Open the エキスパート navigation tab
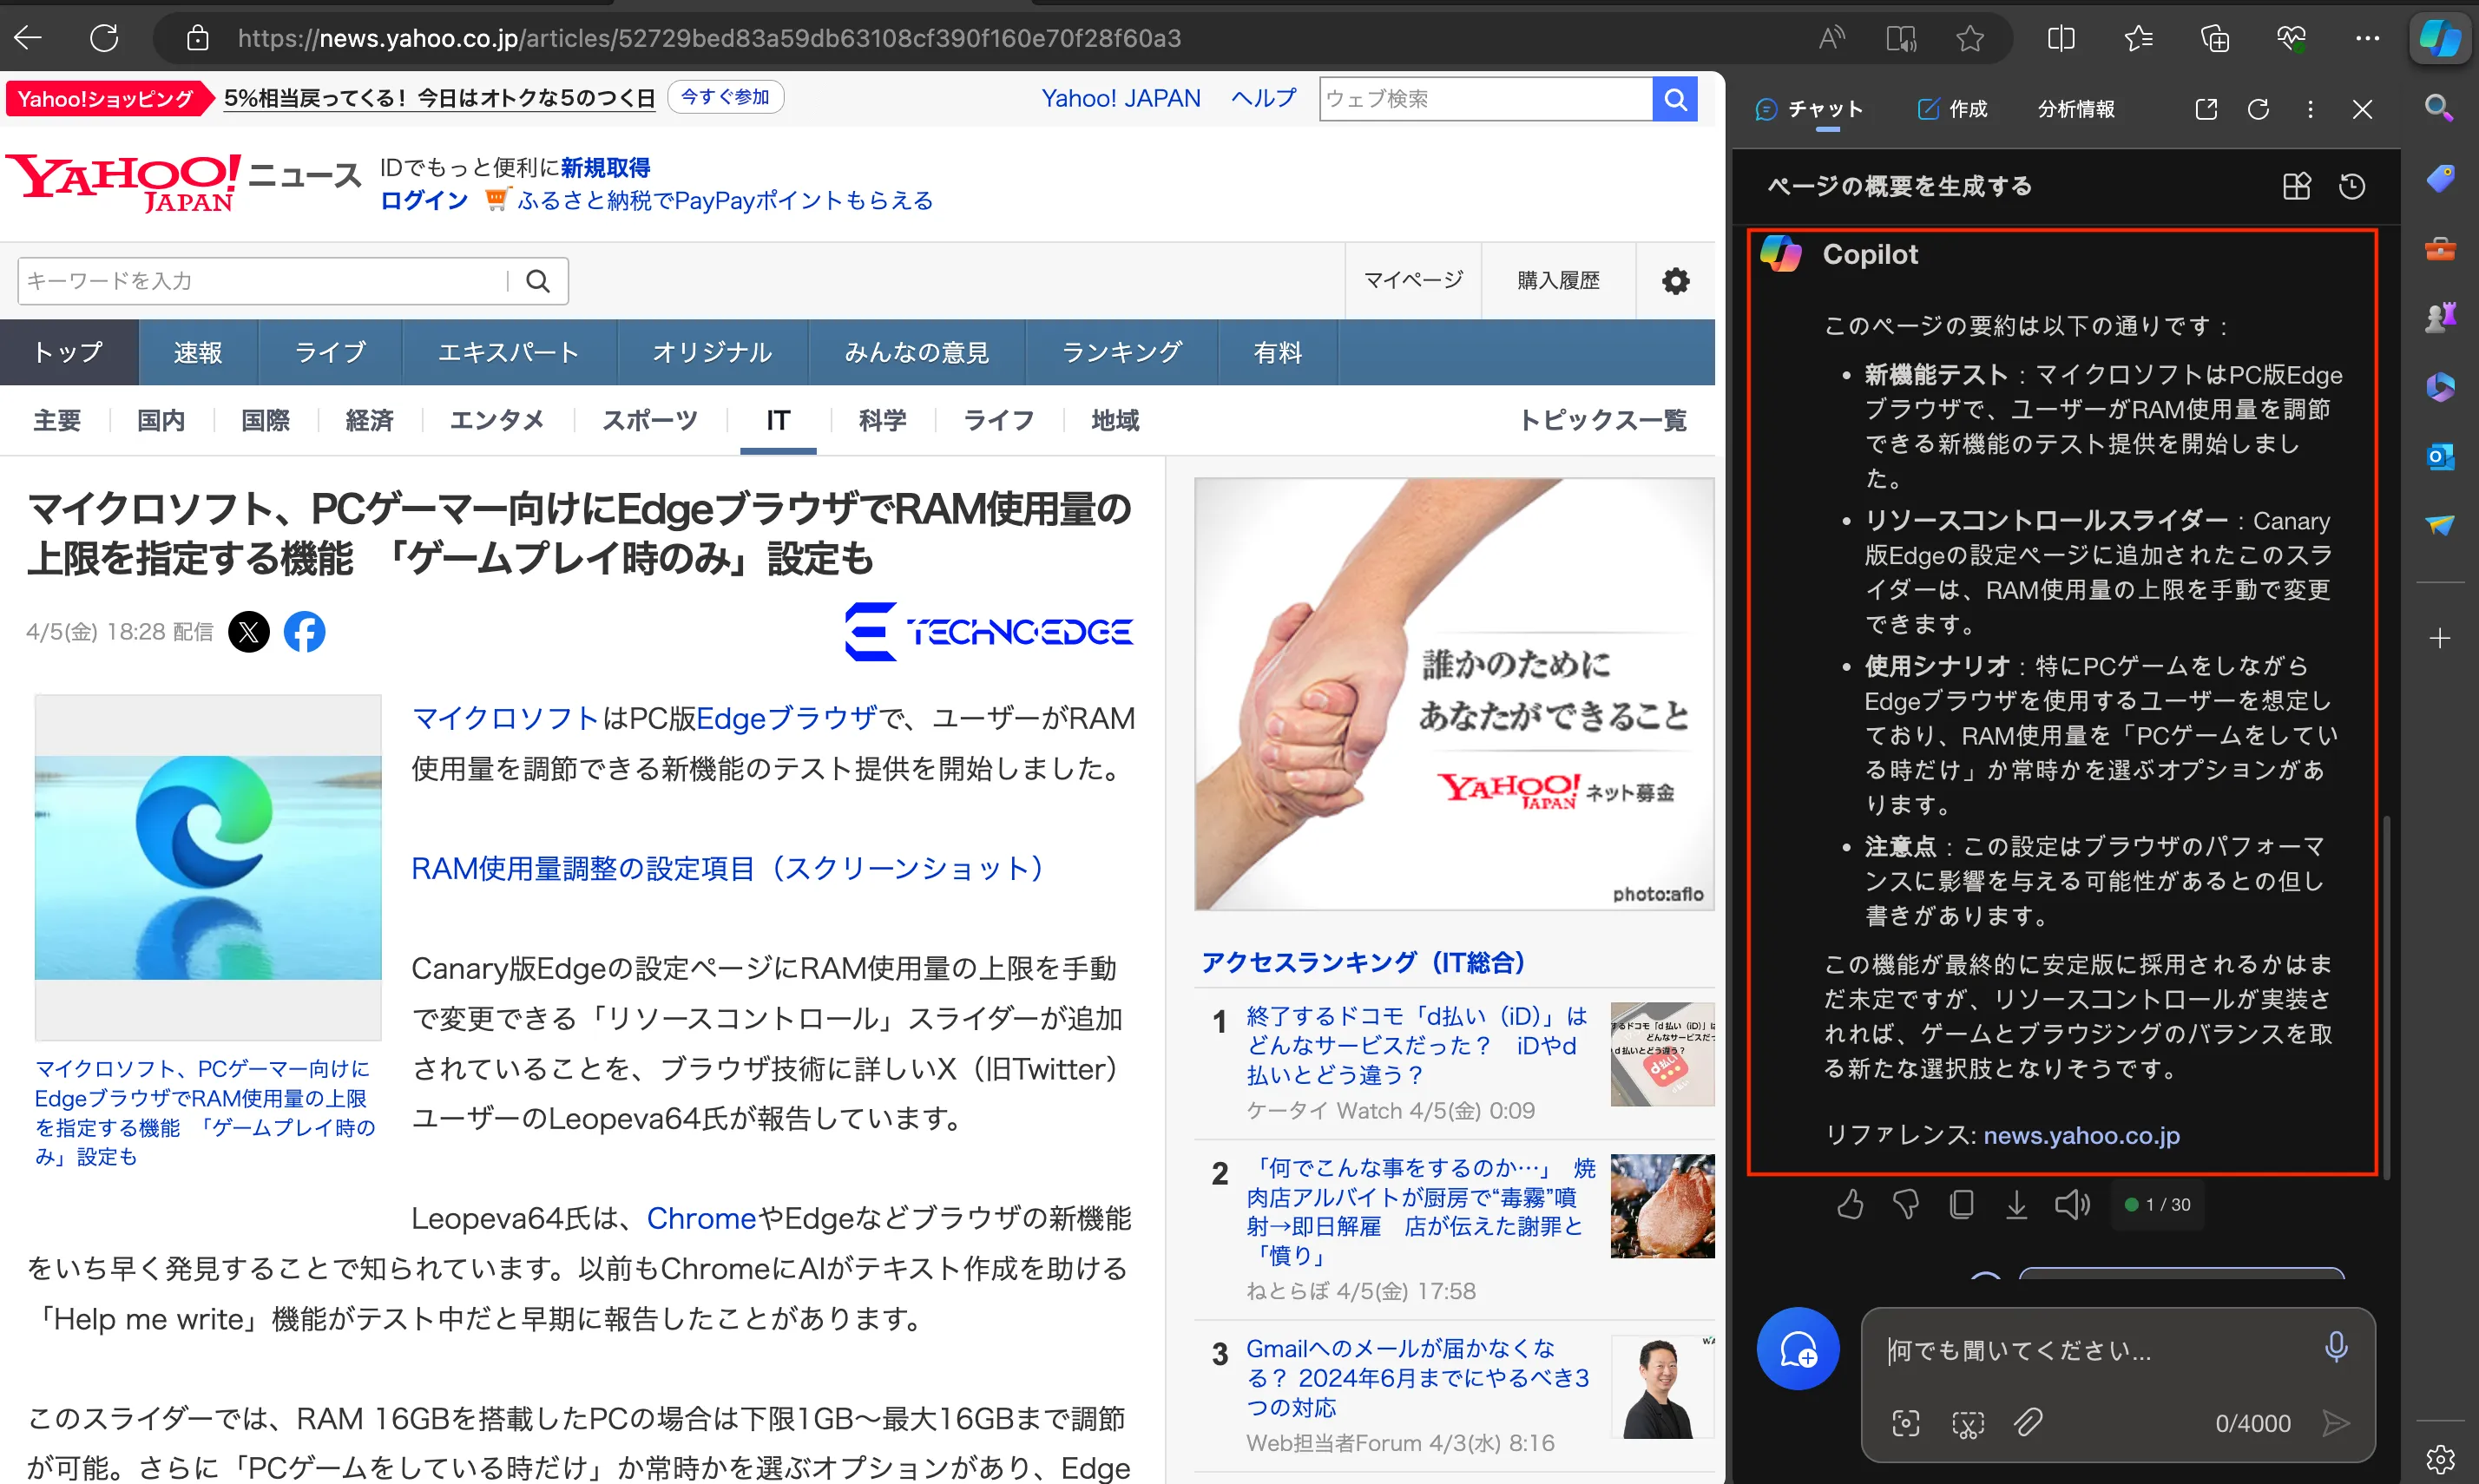Viewport: 2479px width, 1484px height. pyautogui.click(x=509, y=352)
